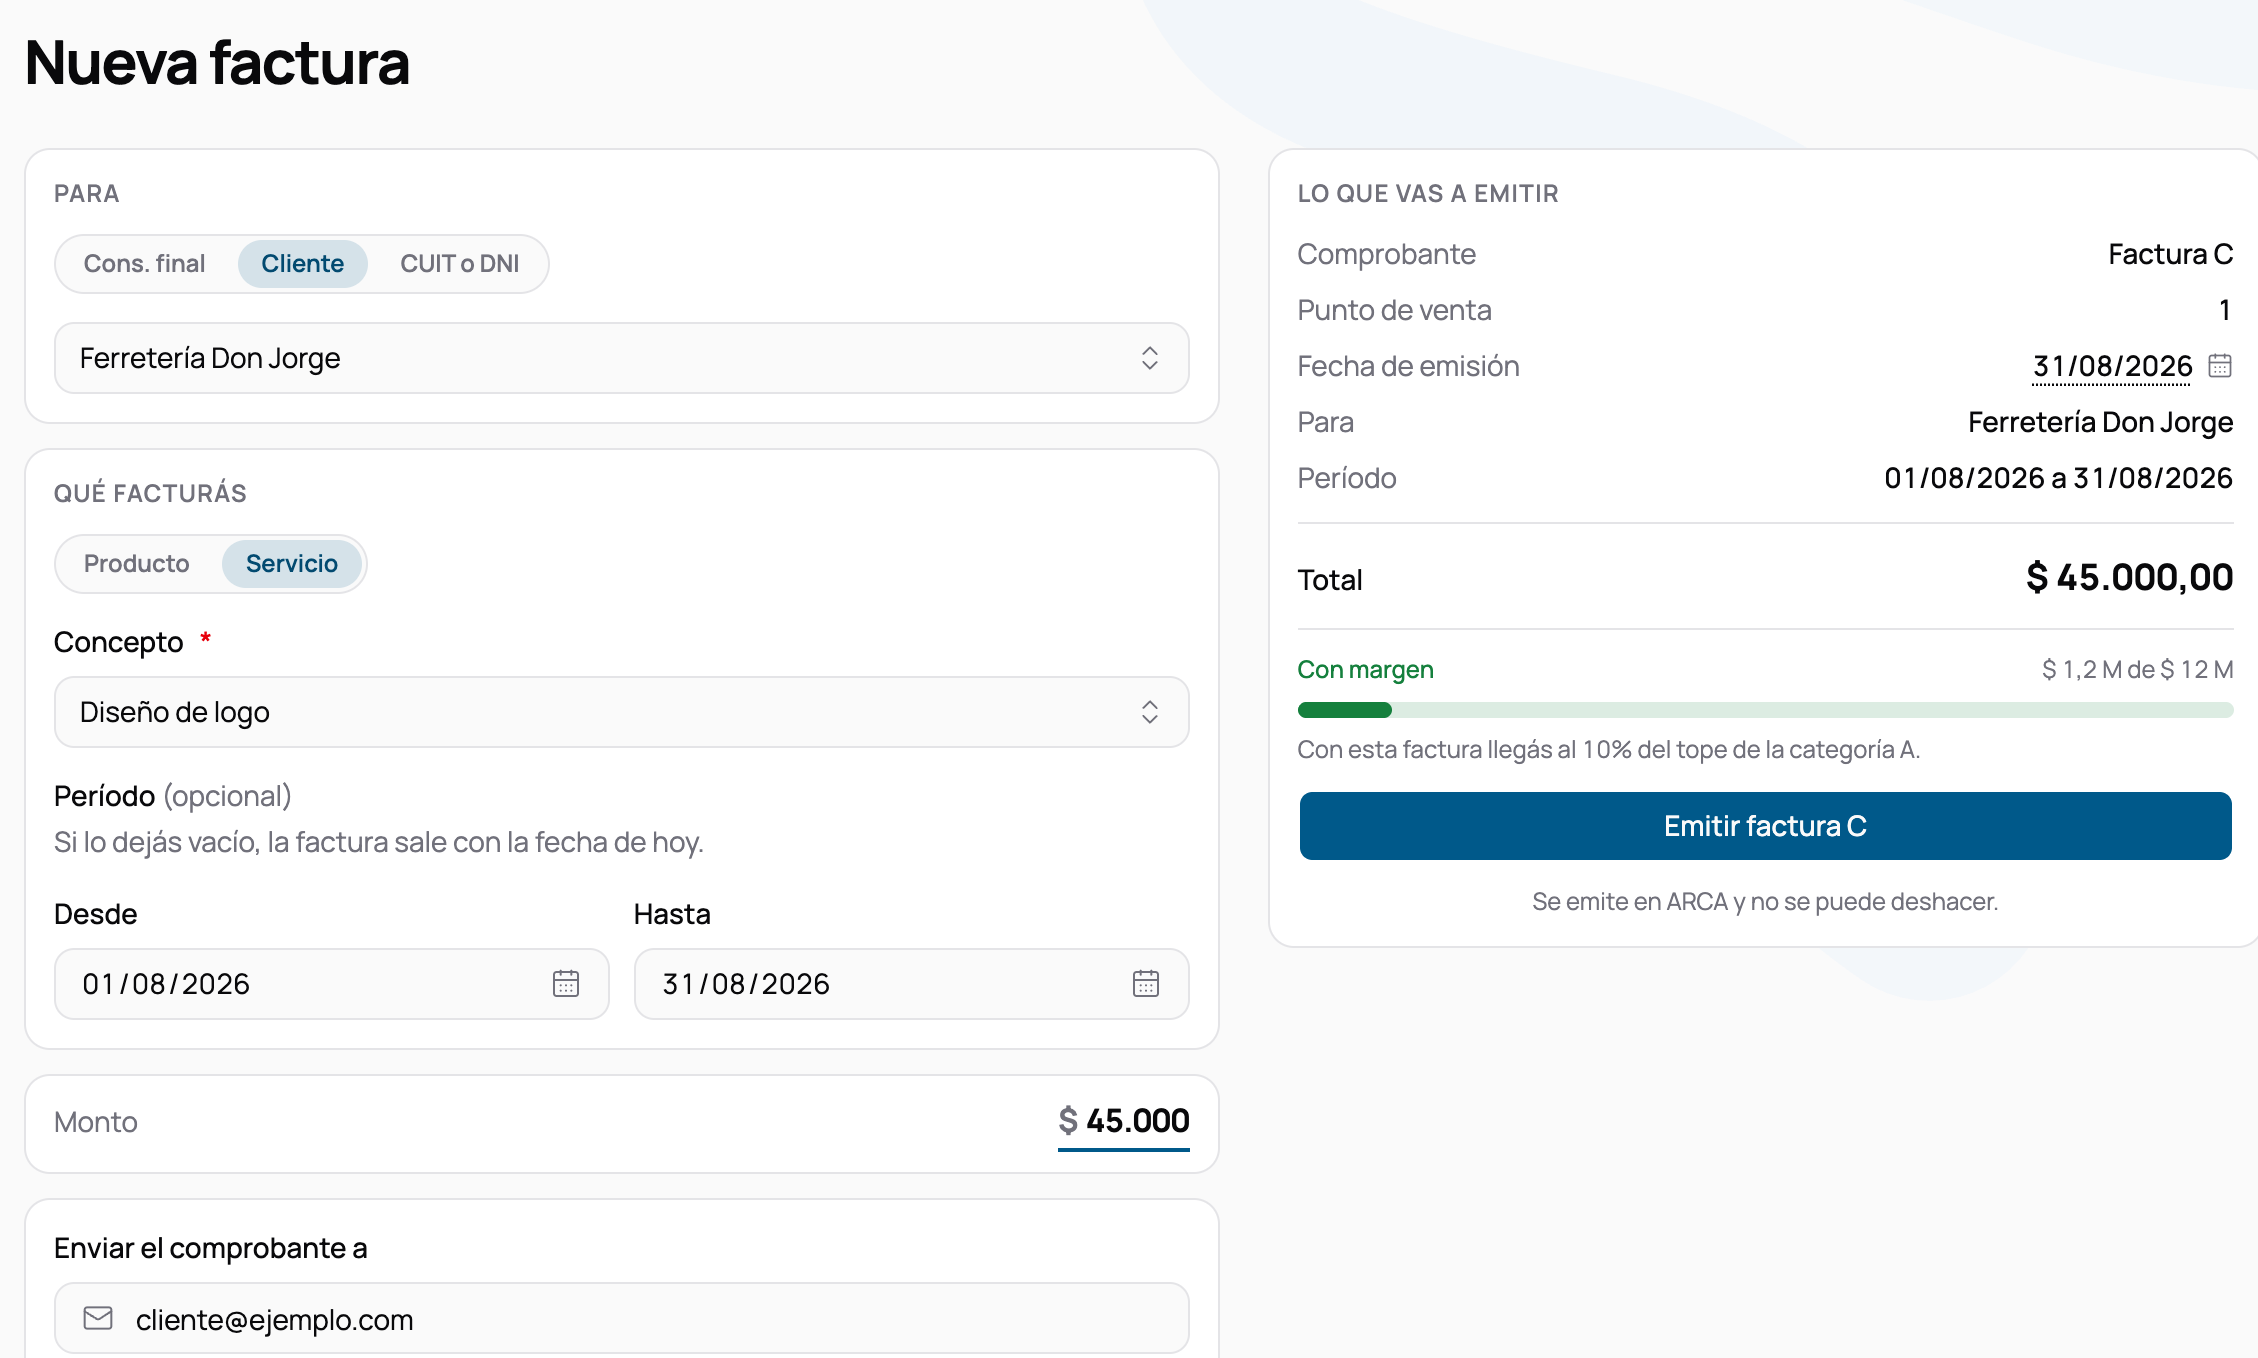Switch billing type to Servicio

tap(291, 564)
